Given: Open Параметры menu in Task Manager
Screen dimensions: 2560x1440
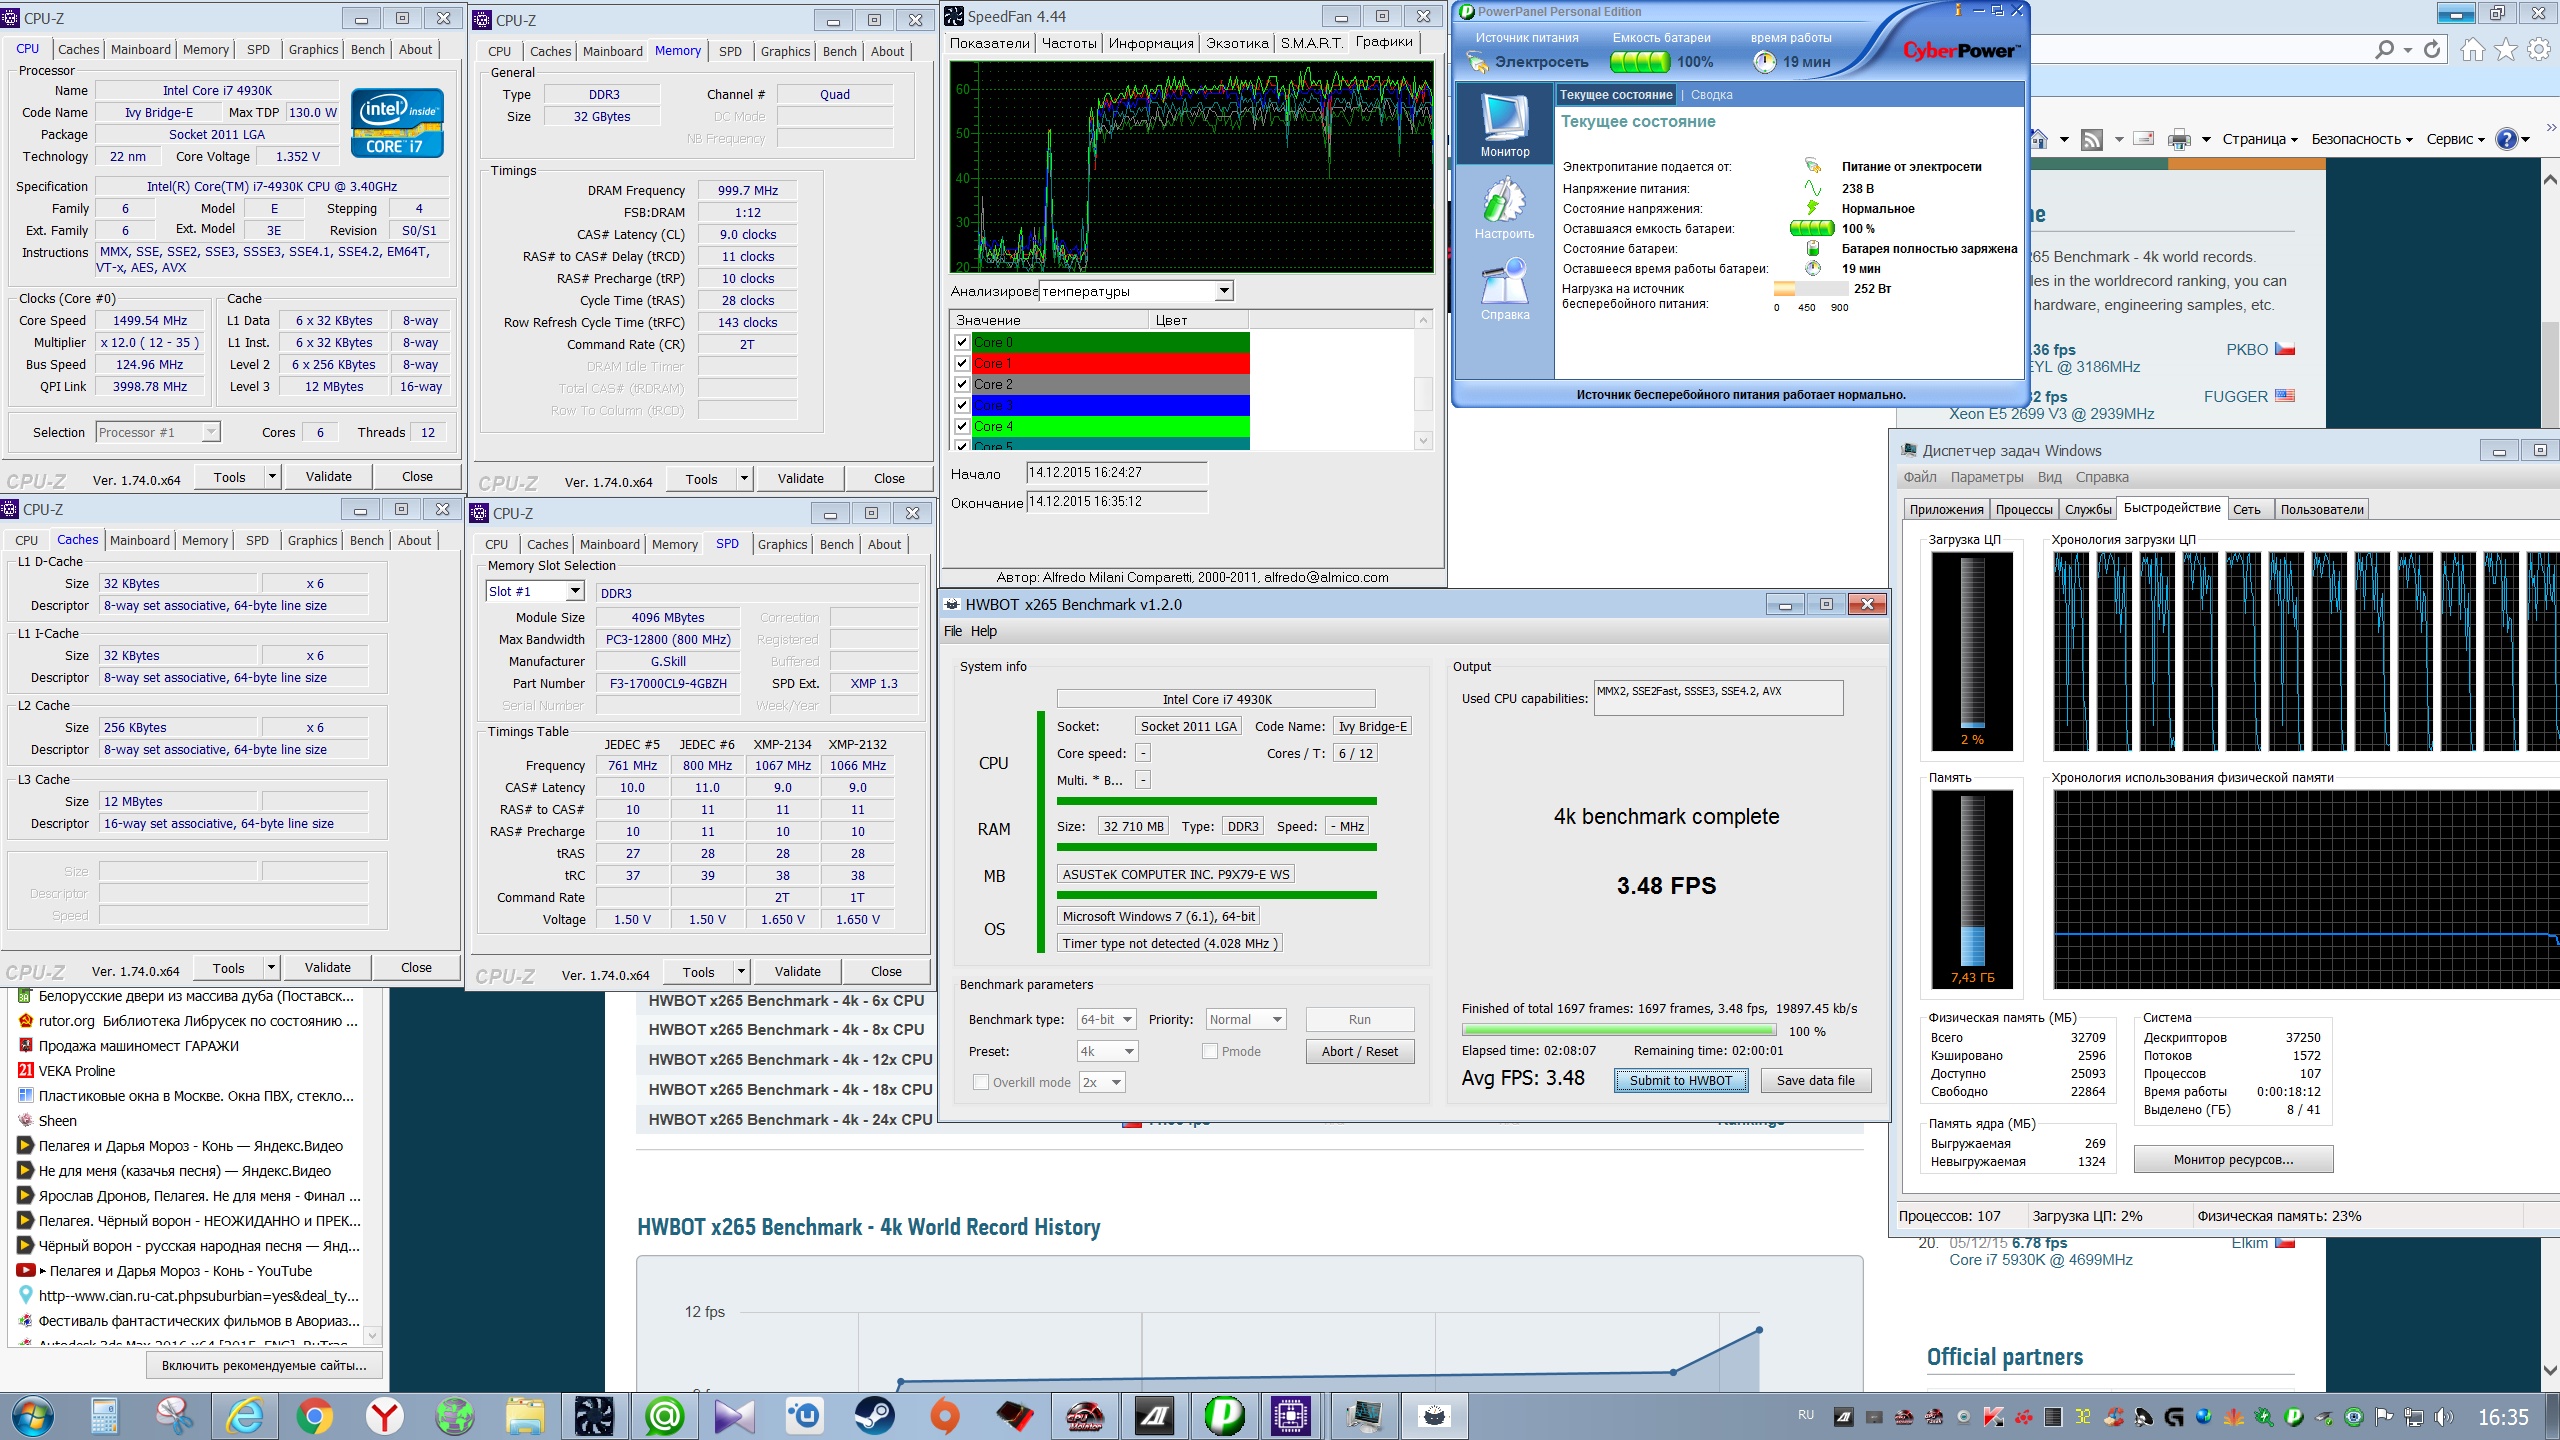Looking at the screenshot, I should pos(1986,477).
